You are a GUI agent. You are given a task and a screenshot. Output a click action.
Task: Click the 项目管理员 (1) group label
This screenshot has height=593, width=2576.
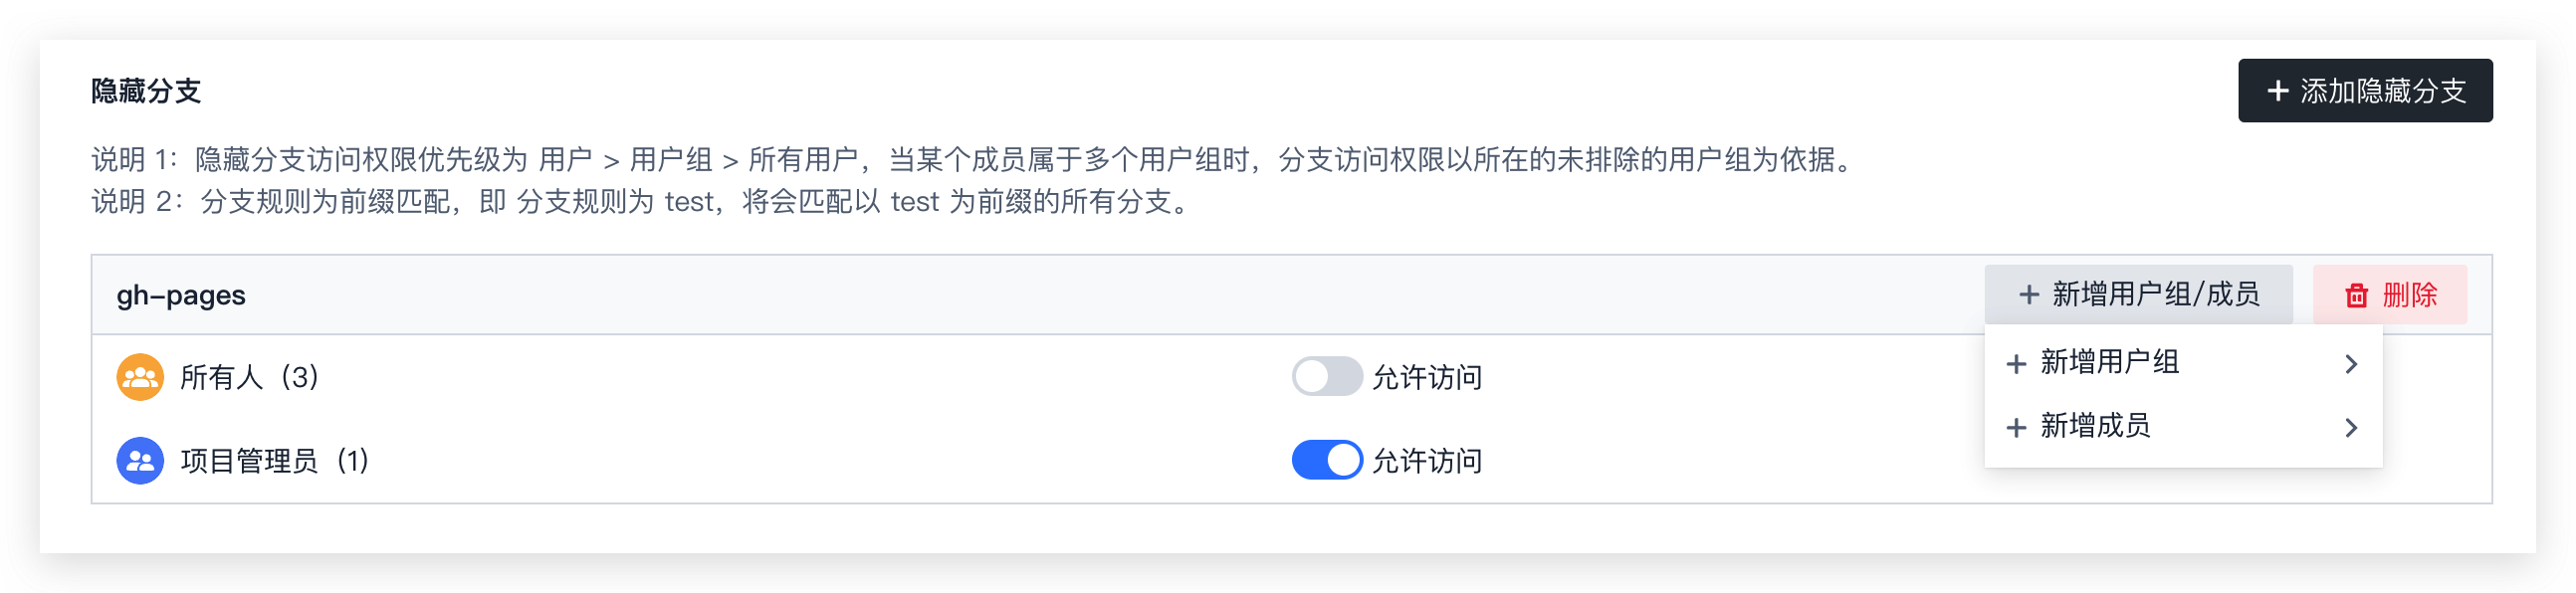pos(274,461)
